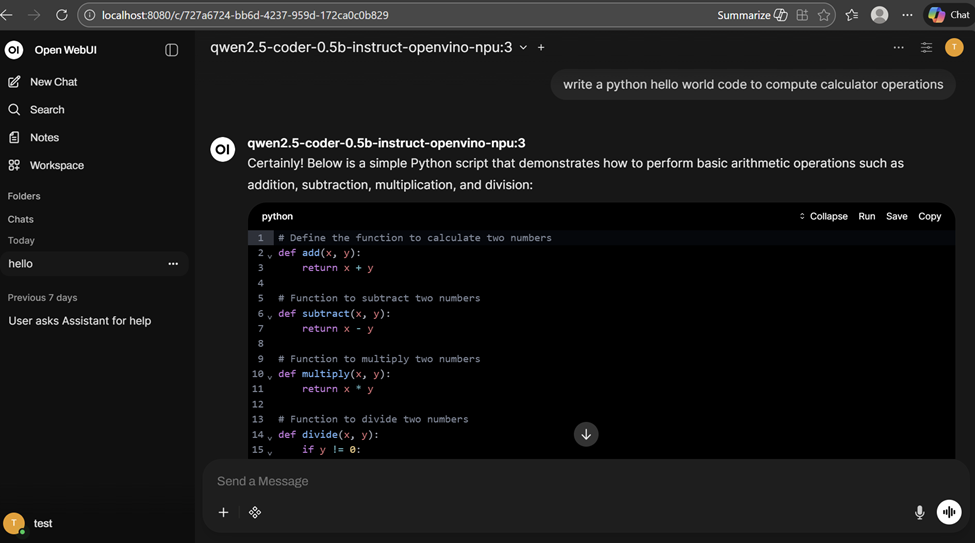This screenshot has height=543, width=975.
Task: Click code line 1 comment text
Action: coord(415,238)
